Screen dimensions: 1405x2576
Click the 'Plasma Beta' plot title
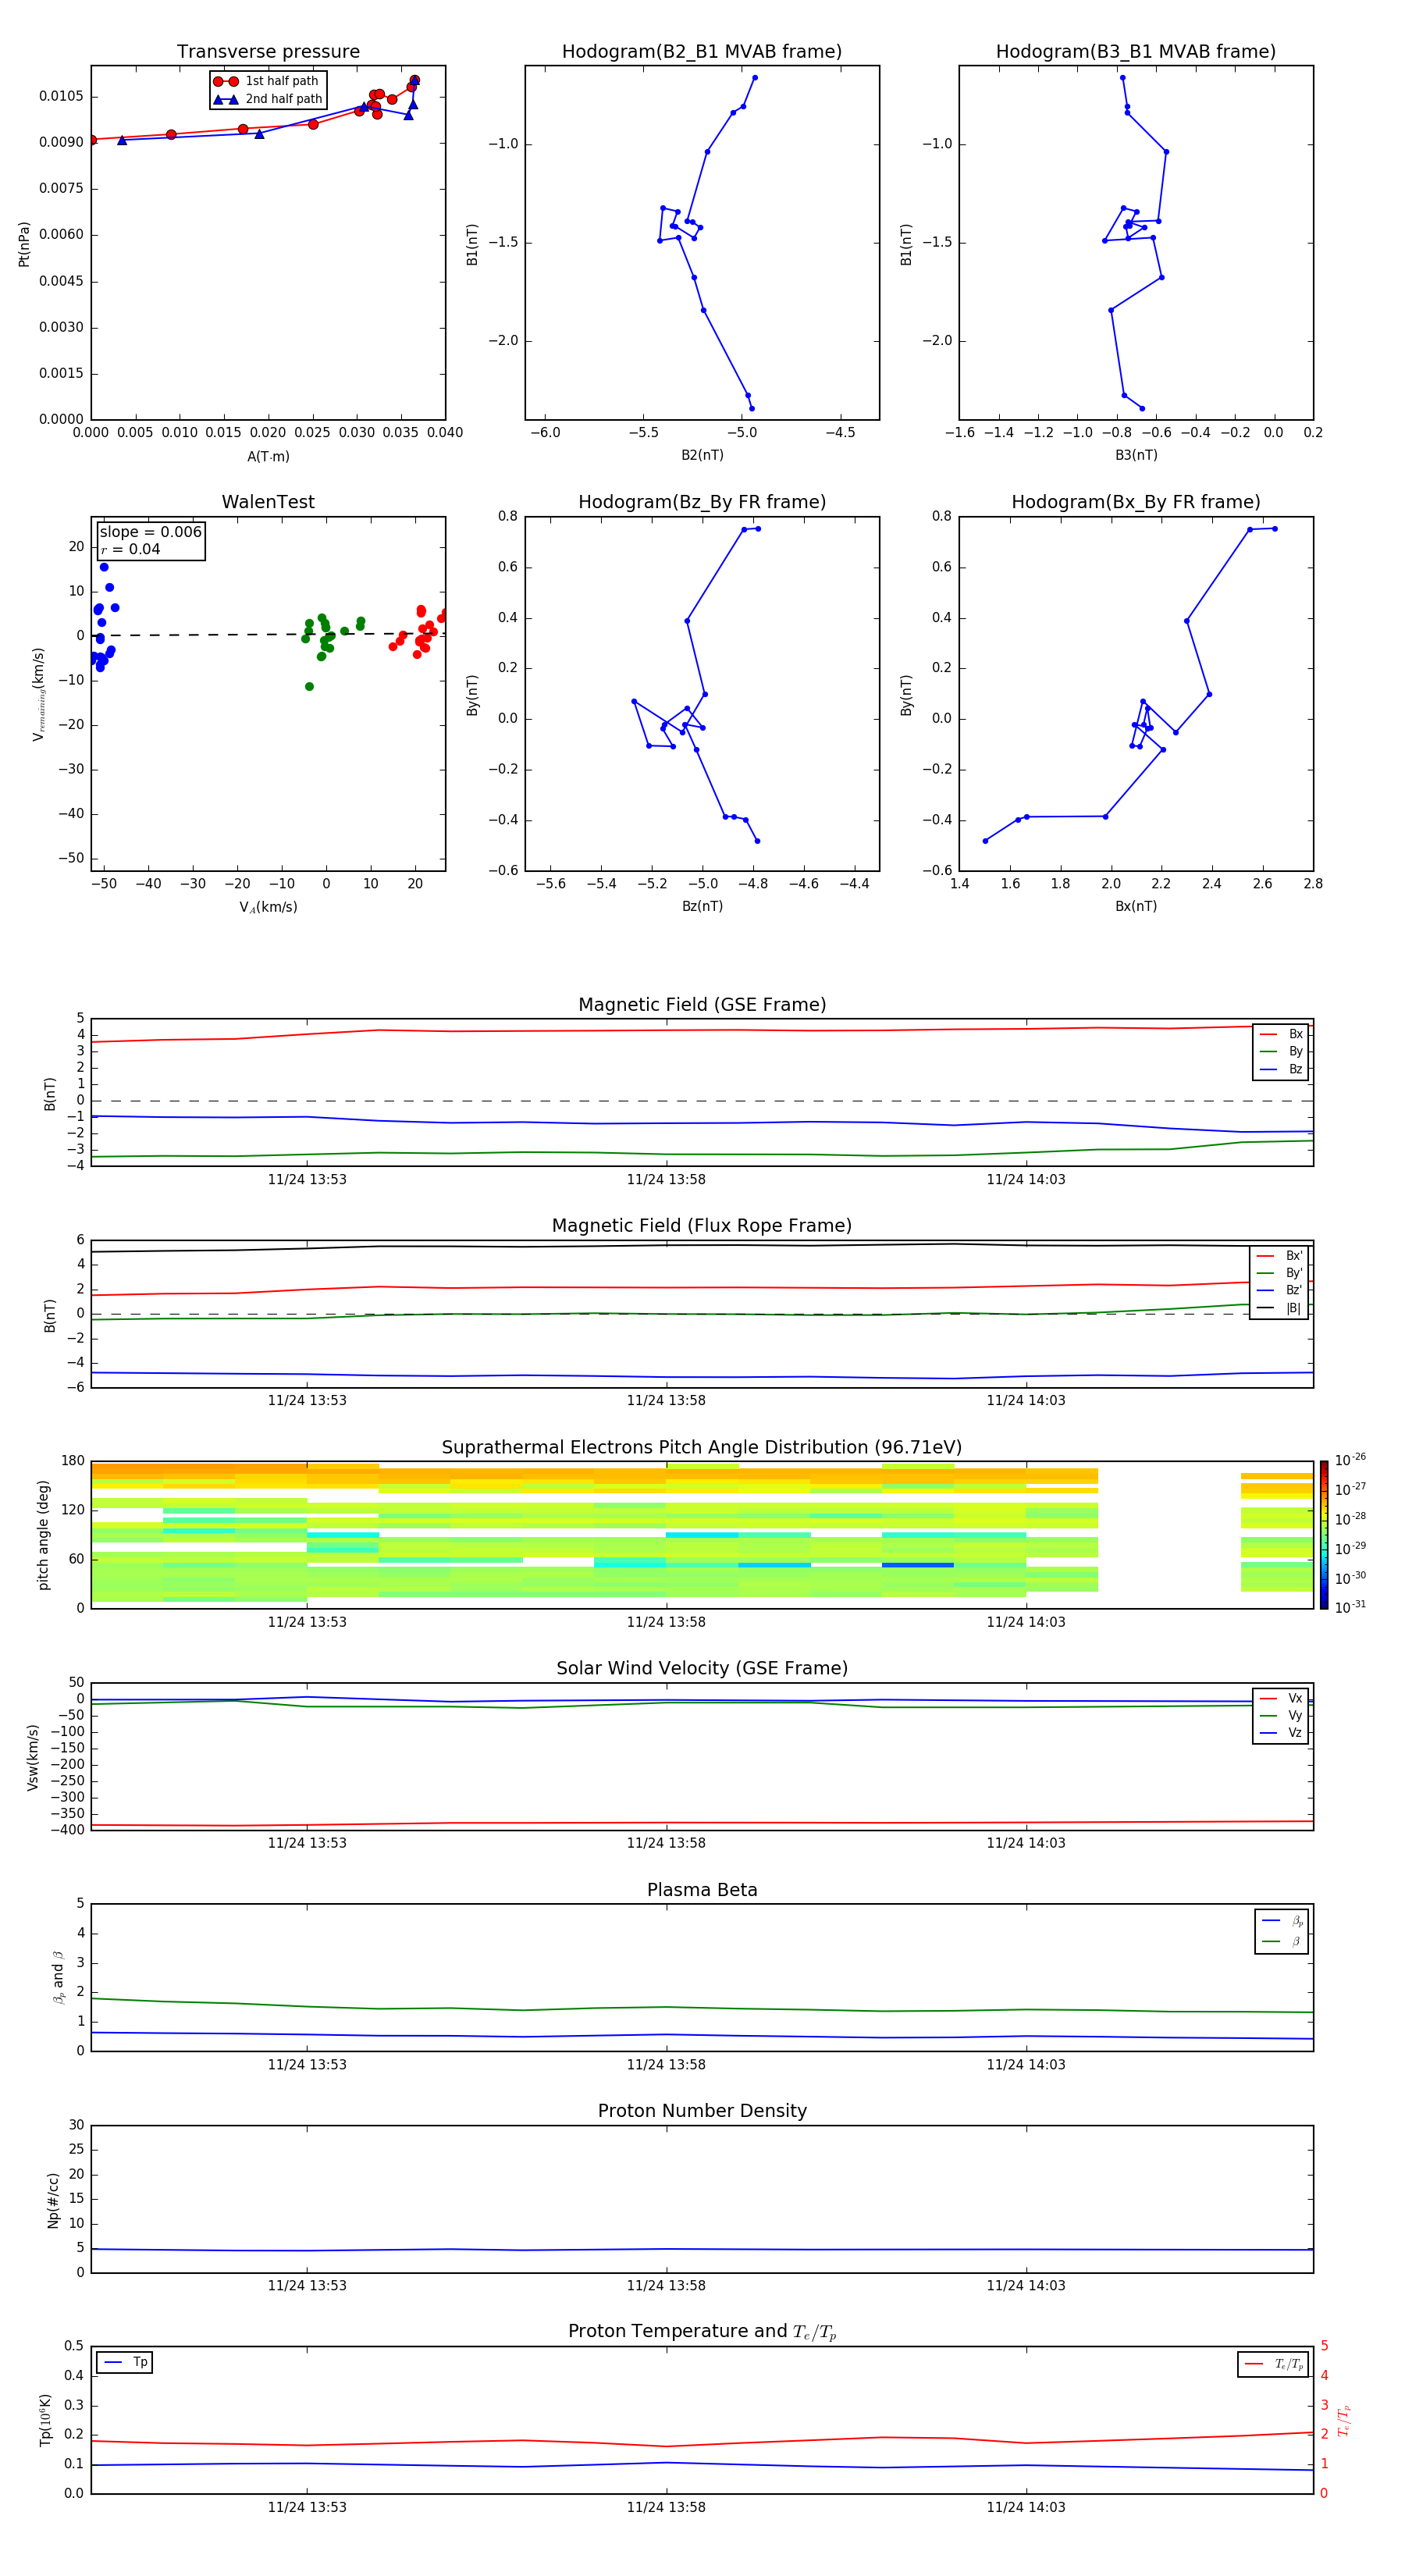702,1891
